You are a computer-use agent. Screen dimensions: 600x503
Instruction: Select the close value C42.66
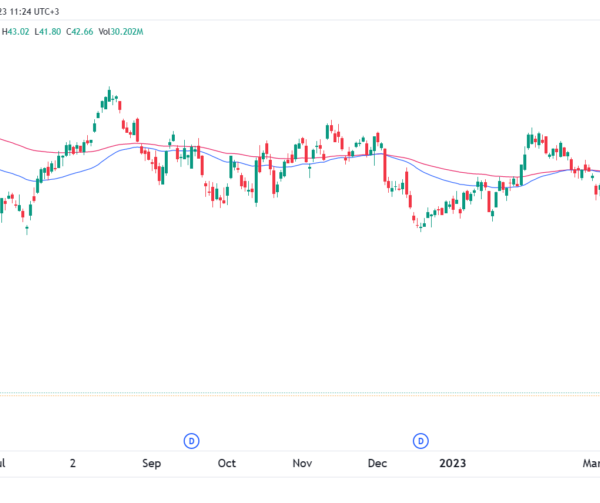click(80, 32)
